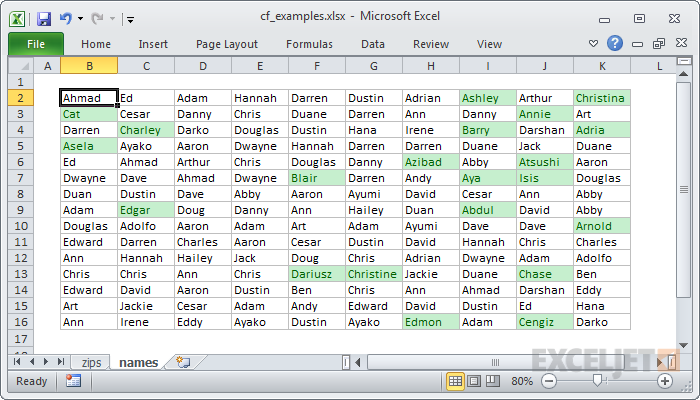Switch to the Data tab

[x=373, y=44]
